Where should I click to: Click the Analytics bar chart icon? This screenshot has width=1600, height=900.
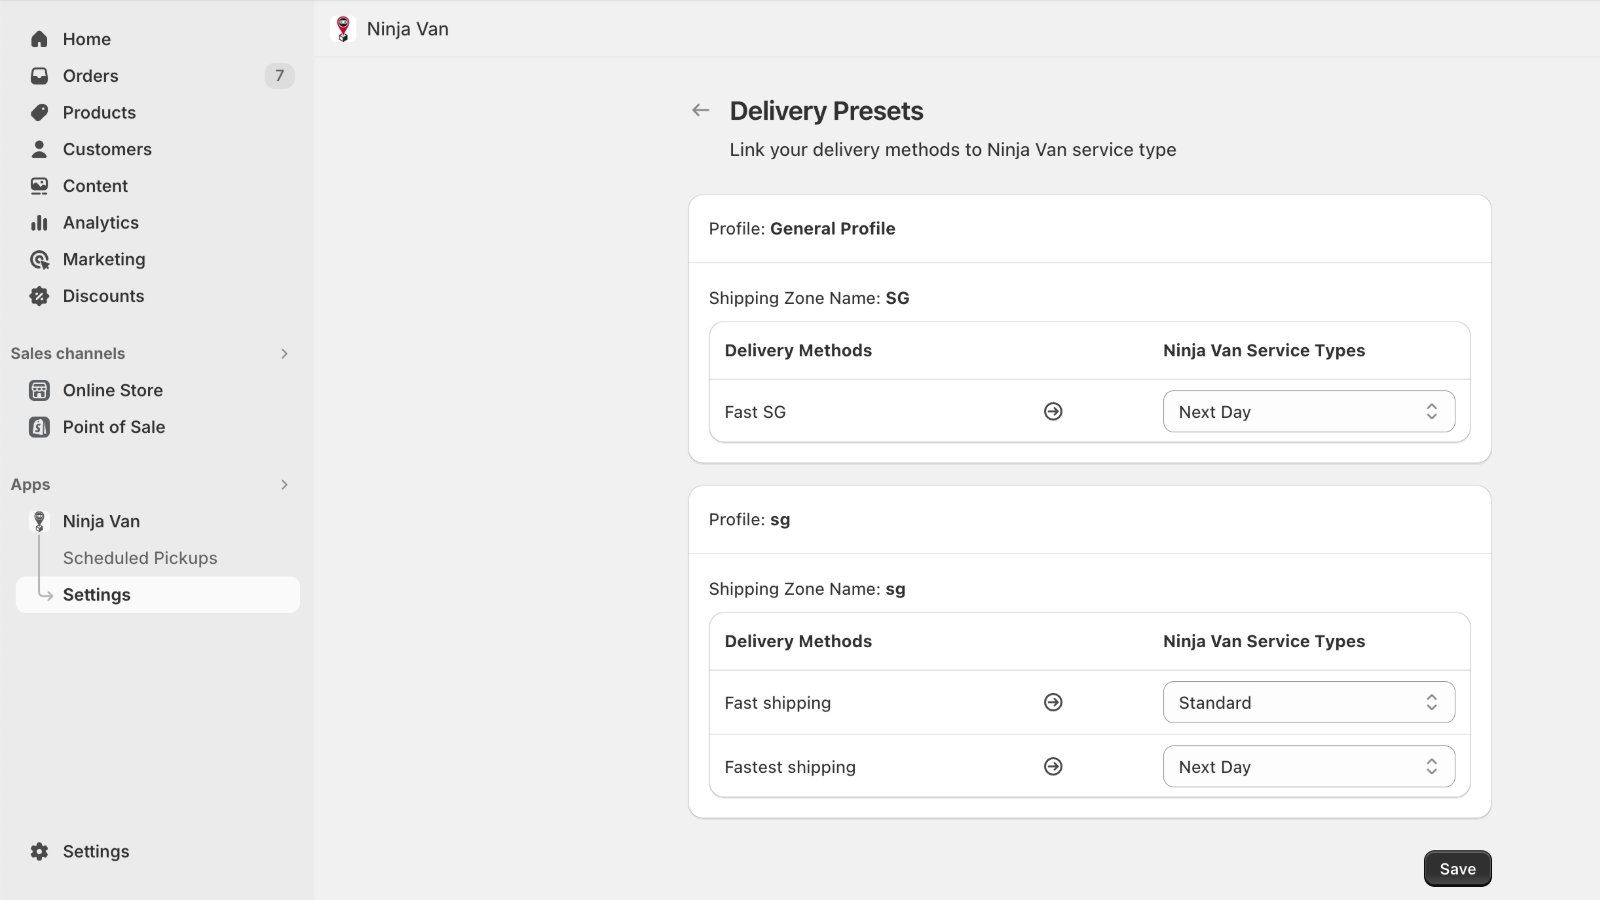[x=39, y=222]
